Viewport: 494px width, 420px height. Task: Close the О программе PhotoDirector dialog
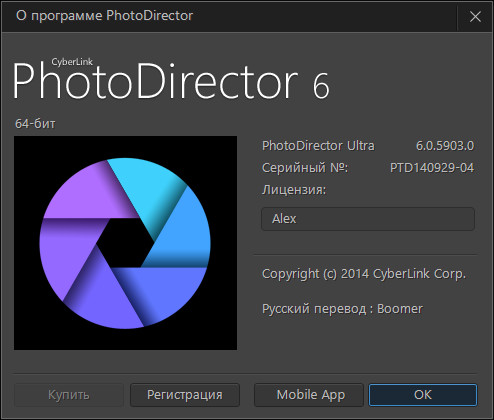click(475, 16)
